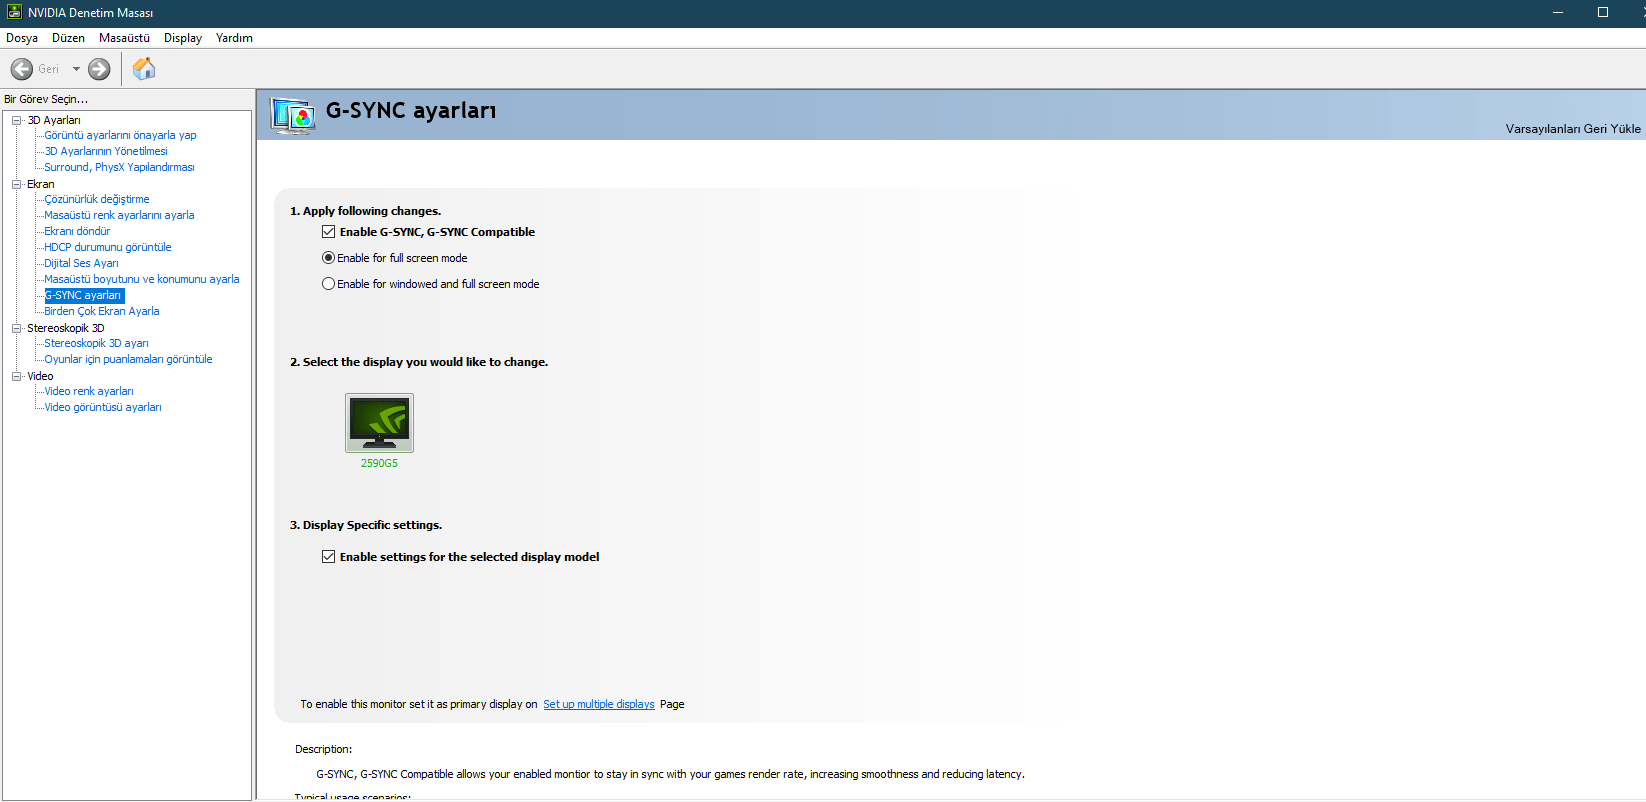This screenshot has width=1646, height=802.
Task: Open 3D Ayarlarının Yönetilmesi page
Action: 106,151
